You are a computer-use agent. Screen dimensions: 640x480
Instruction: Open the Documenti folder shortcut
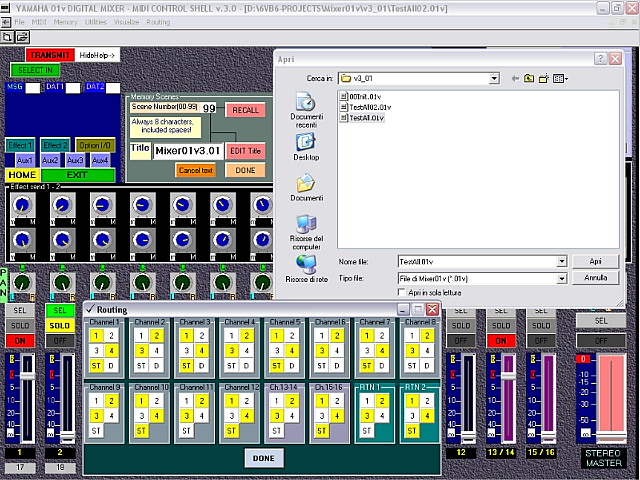(306, 187)
